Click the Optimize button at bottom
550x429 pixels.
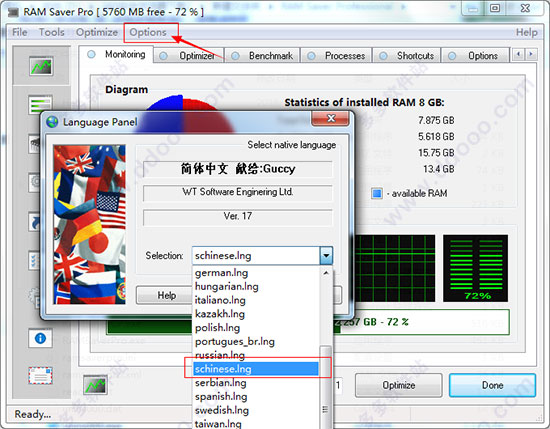(398, 385)
